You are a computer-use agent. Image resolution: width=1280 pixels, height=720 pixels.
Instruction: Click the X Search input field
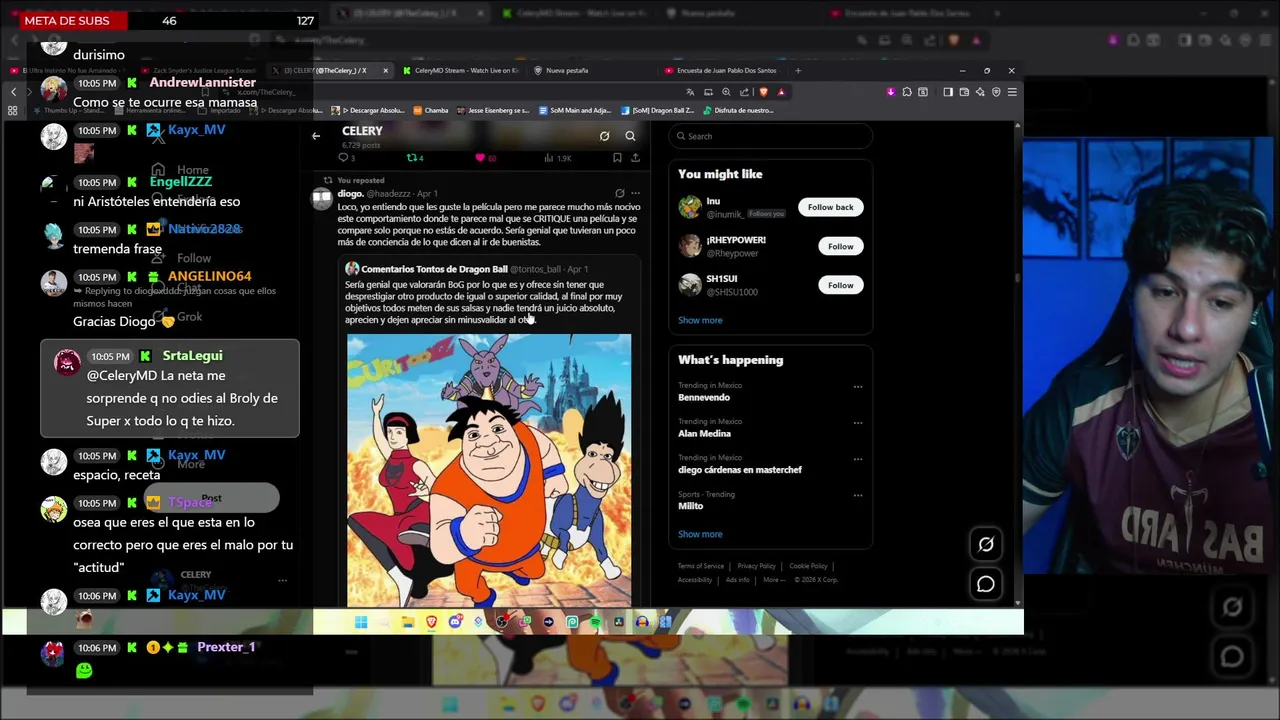[x=770, y=136]
